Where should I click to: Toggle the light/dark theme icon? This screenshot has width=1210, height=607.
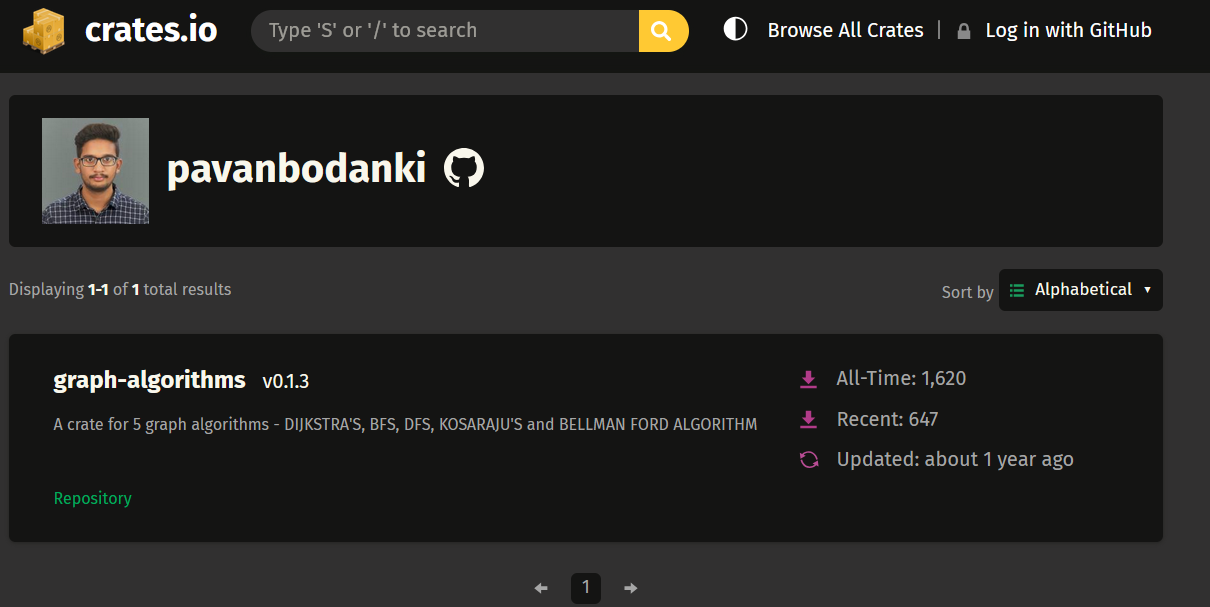pyautogui.click(x=735, y=30)
